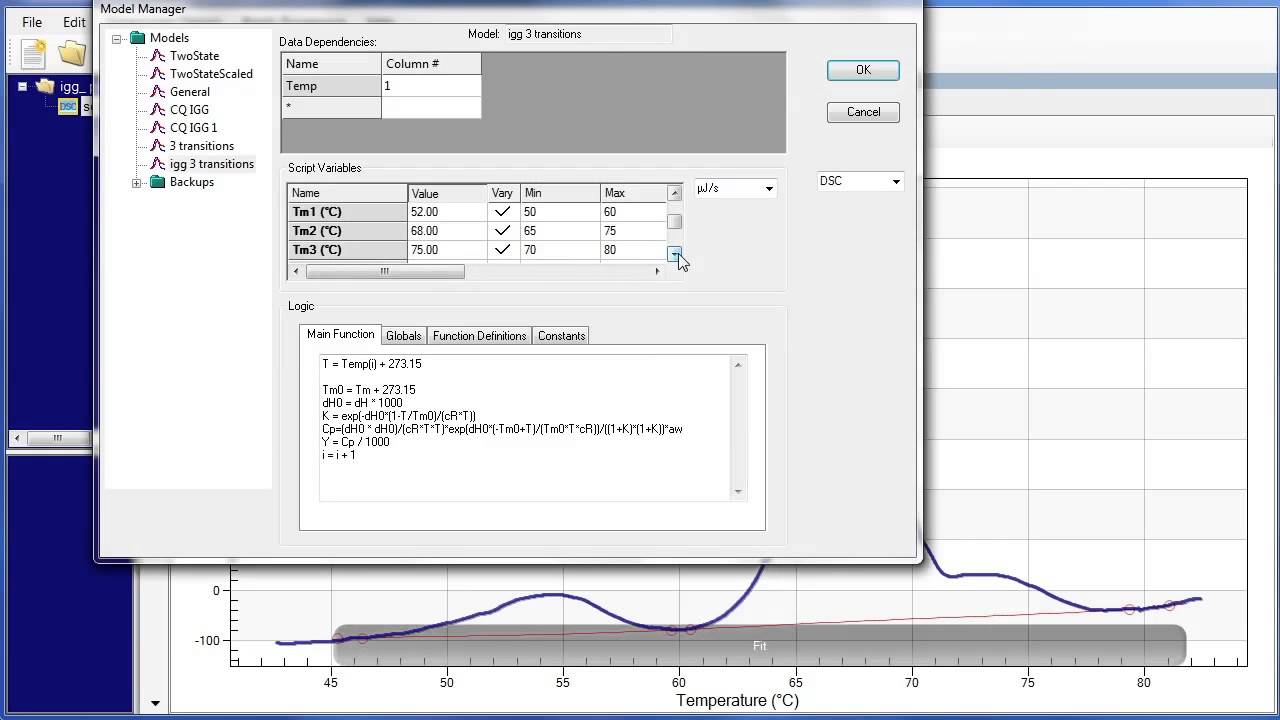Click the Backups folder icon
This screenshot has height=720, width=1280.
(x=157, y=182)
